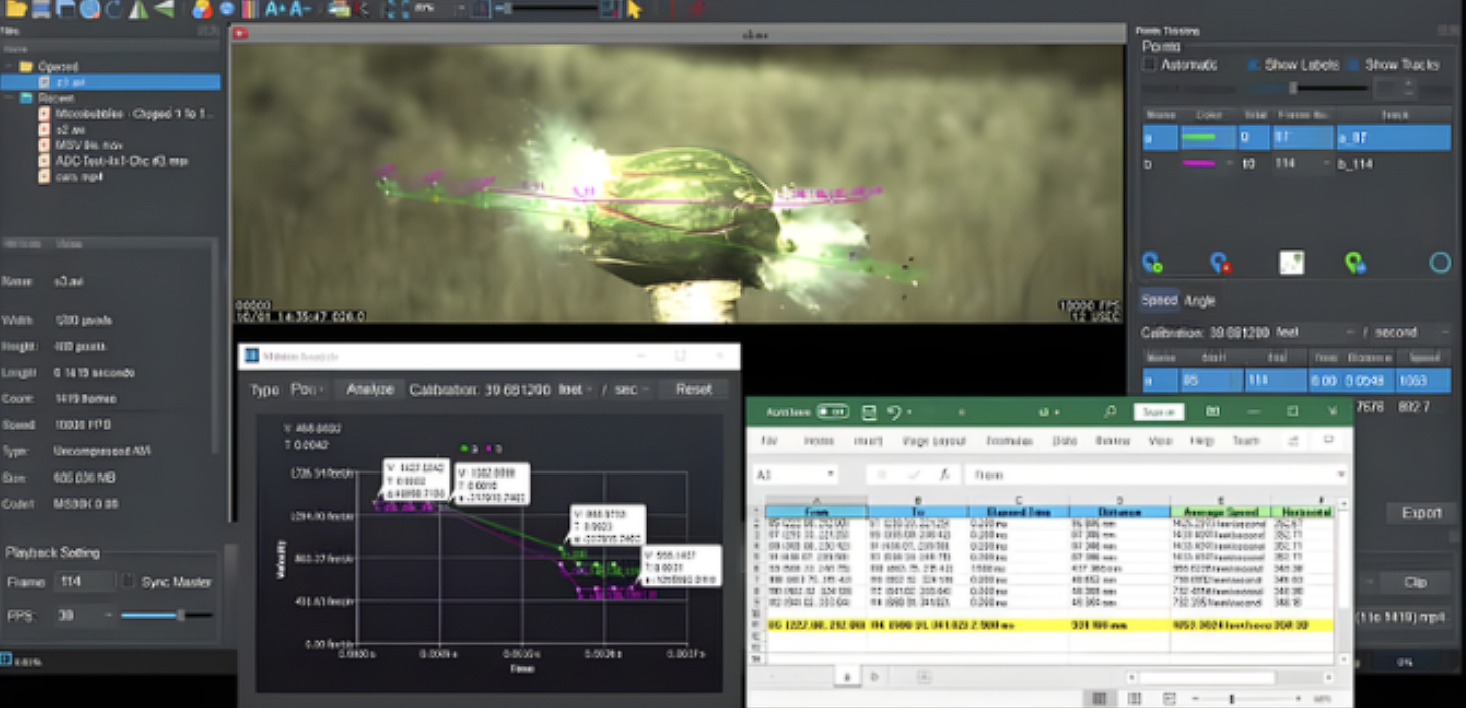
Task: Click the white flip triangle toolbar icon
Action: 139,9
